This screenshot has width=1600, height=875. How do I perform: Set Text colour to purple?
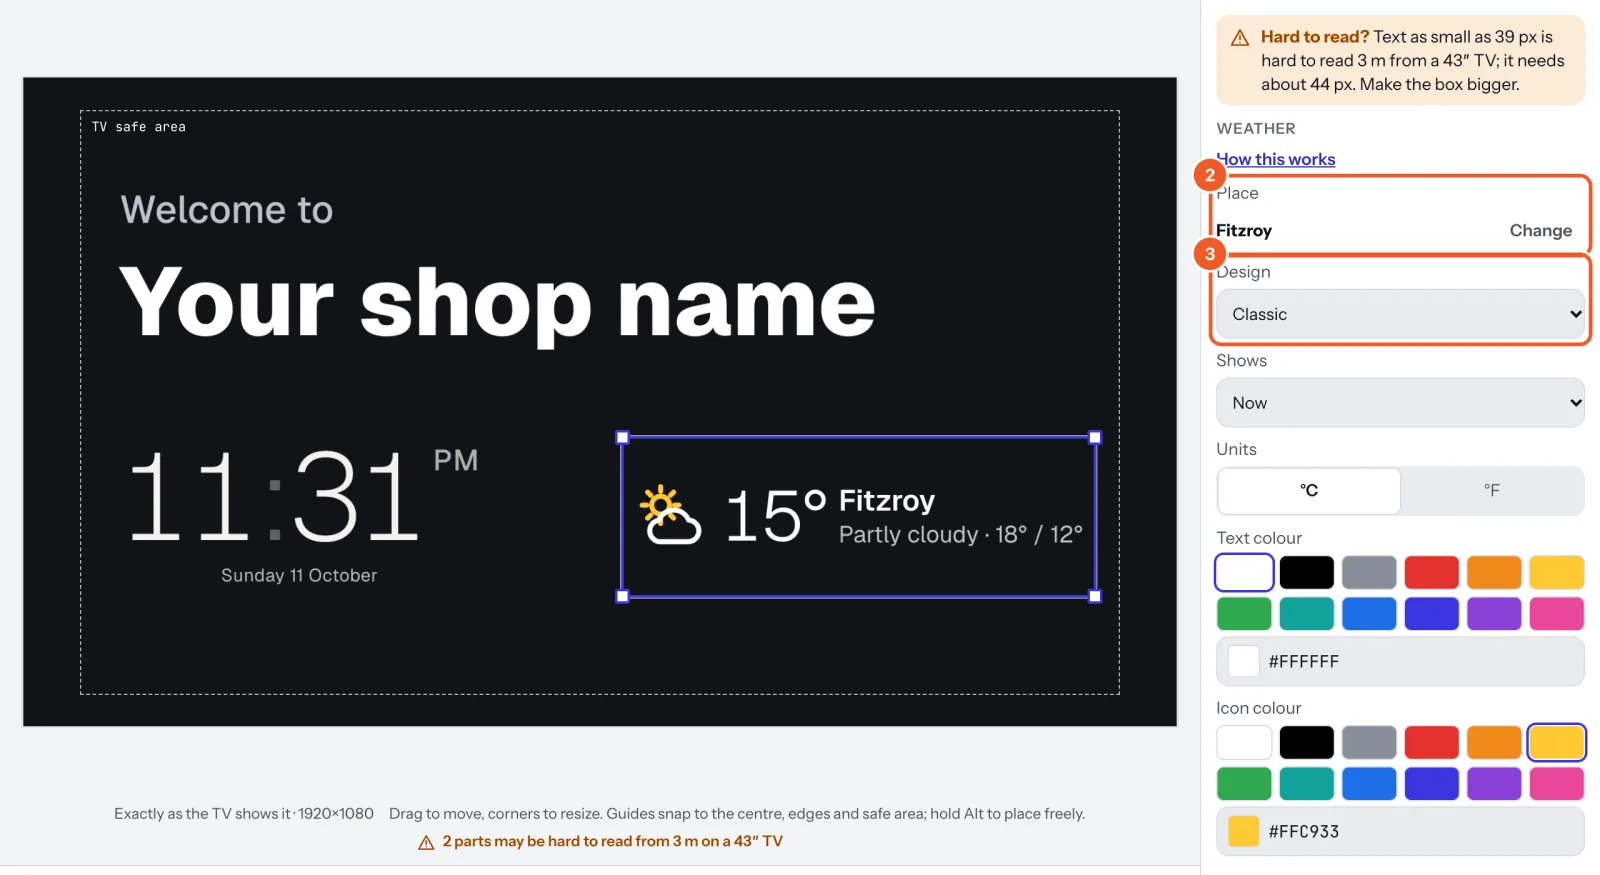(1494, 614)
